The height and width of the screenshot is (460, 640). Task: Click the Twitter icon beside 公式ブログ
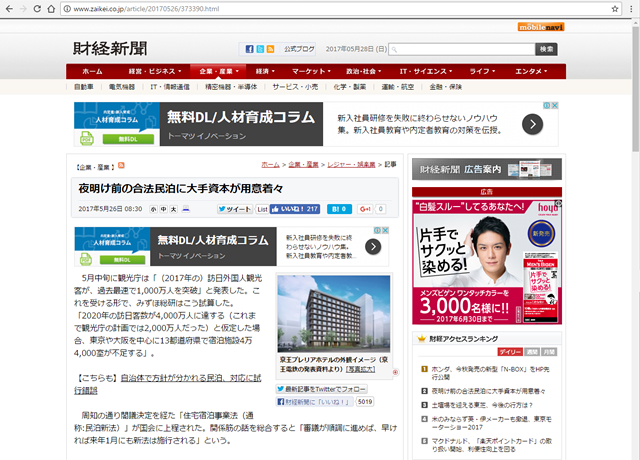pos(261,49)
